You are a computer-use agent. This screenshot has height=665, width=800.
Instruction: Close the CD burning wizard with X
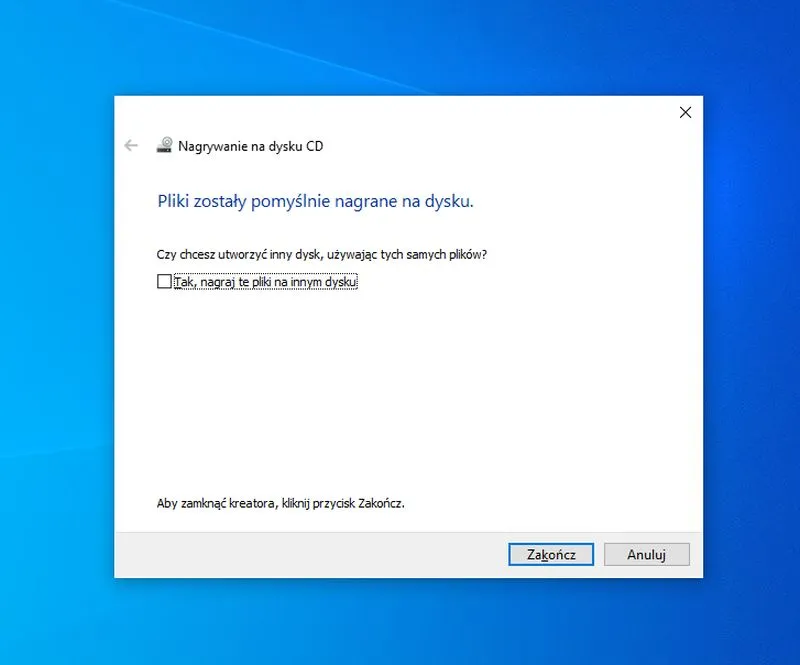(685, 113)
